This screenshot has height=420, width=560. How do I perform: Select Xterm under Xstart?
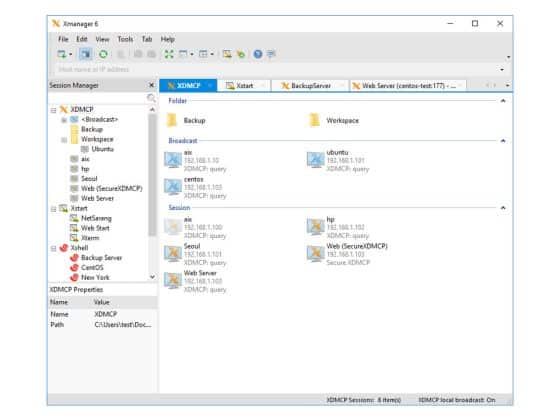coord(90,238)
